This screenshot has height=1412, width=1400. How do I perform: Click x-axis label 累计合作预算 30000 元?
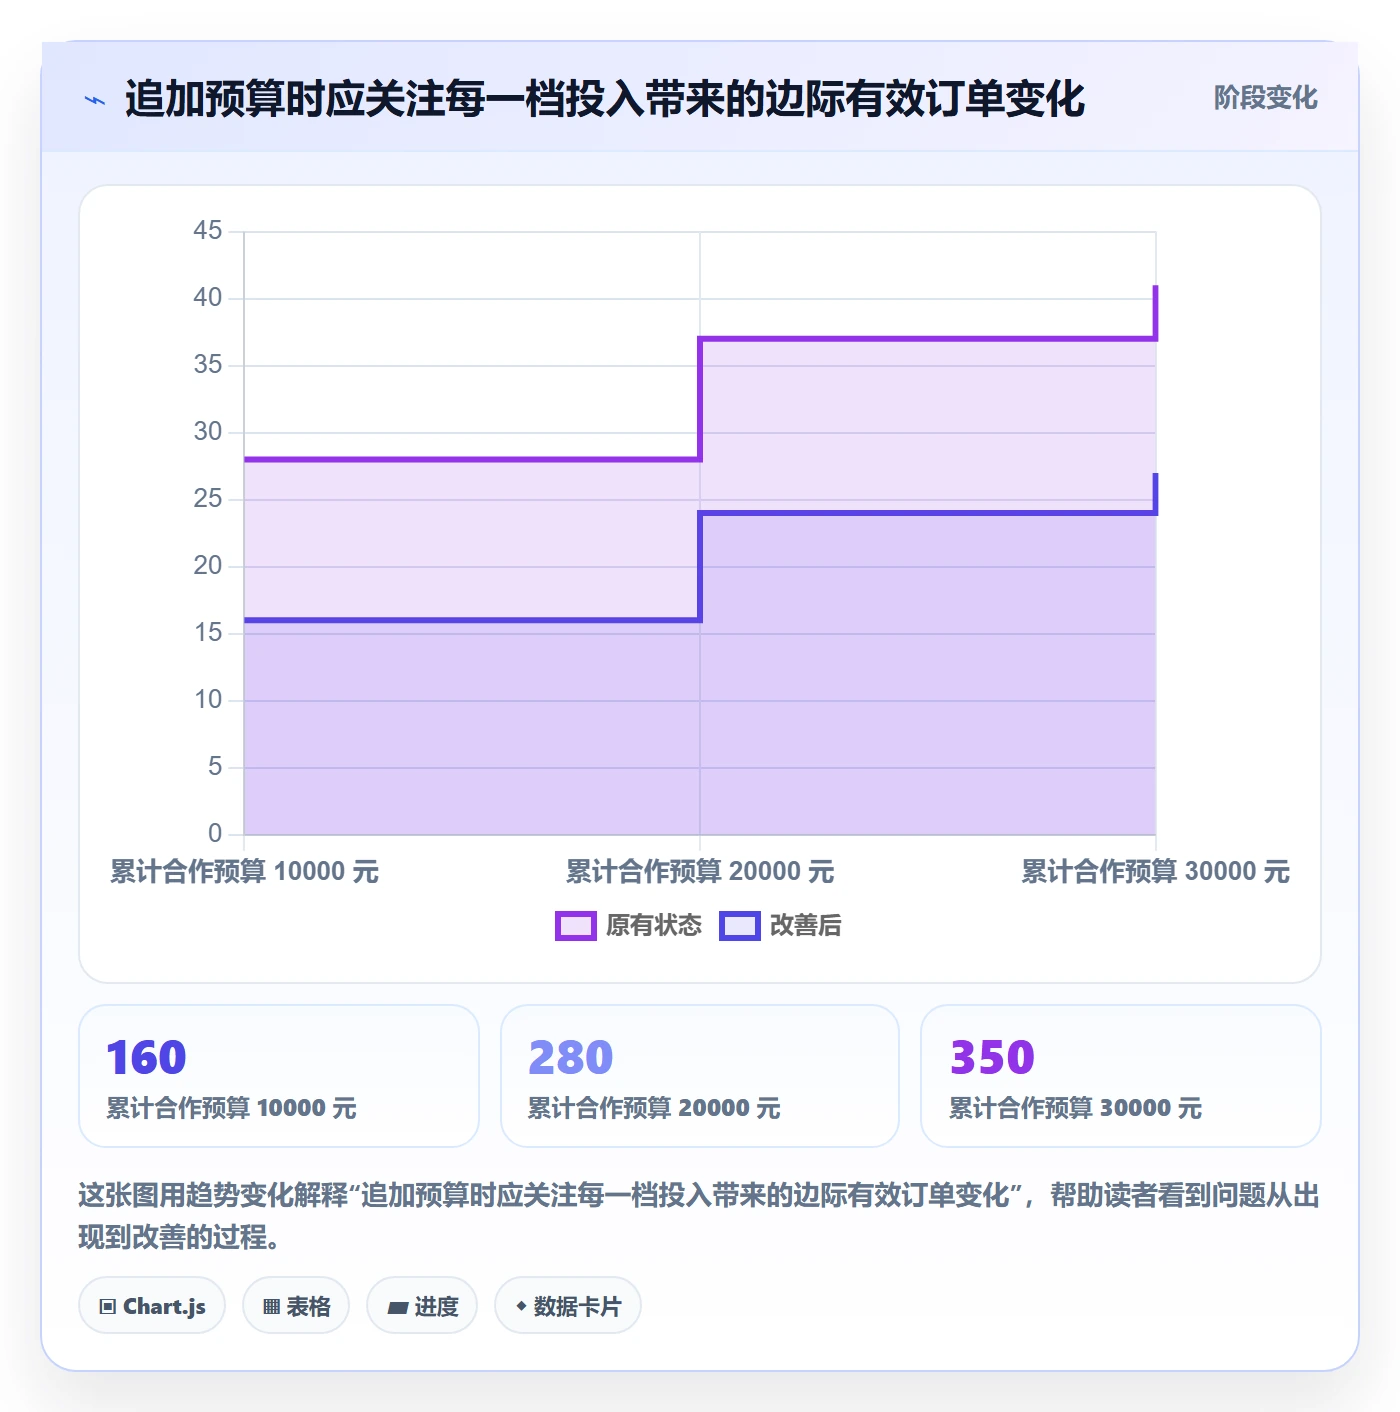(x=1156, y=872)
